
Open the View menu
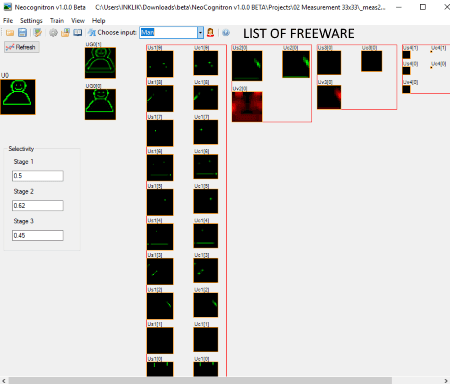(x=78, y=21)
